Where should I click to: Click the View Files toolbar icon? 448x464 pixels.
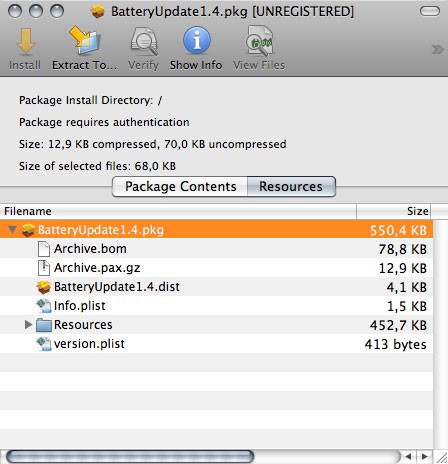259,41
